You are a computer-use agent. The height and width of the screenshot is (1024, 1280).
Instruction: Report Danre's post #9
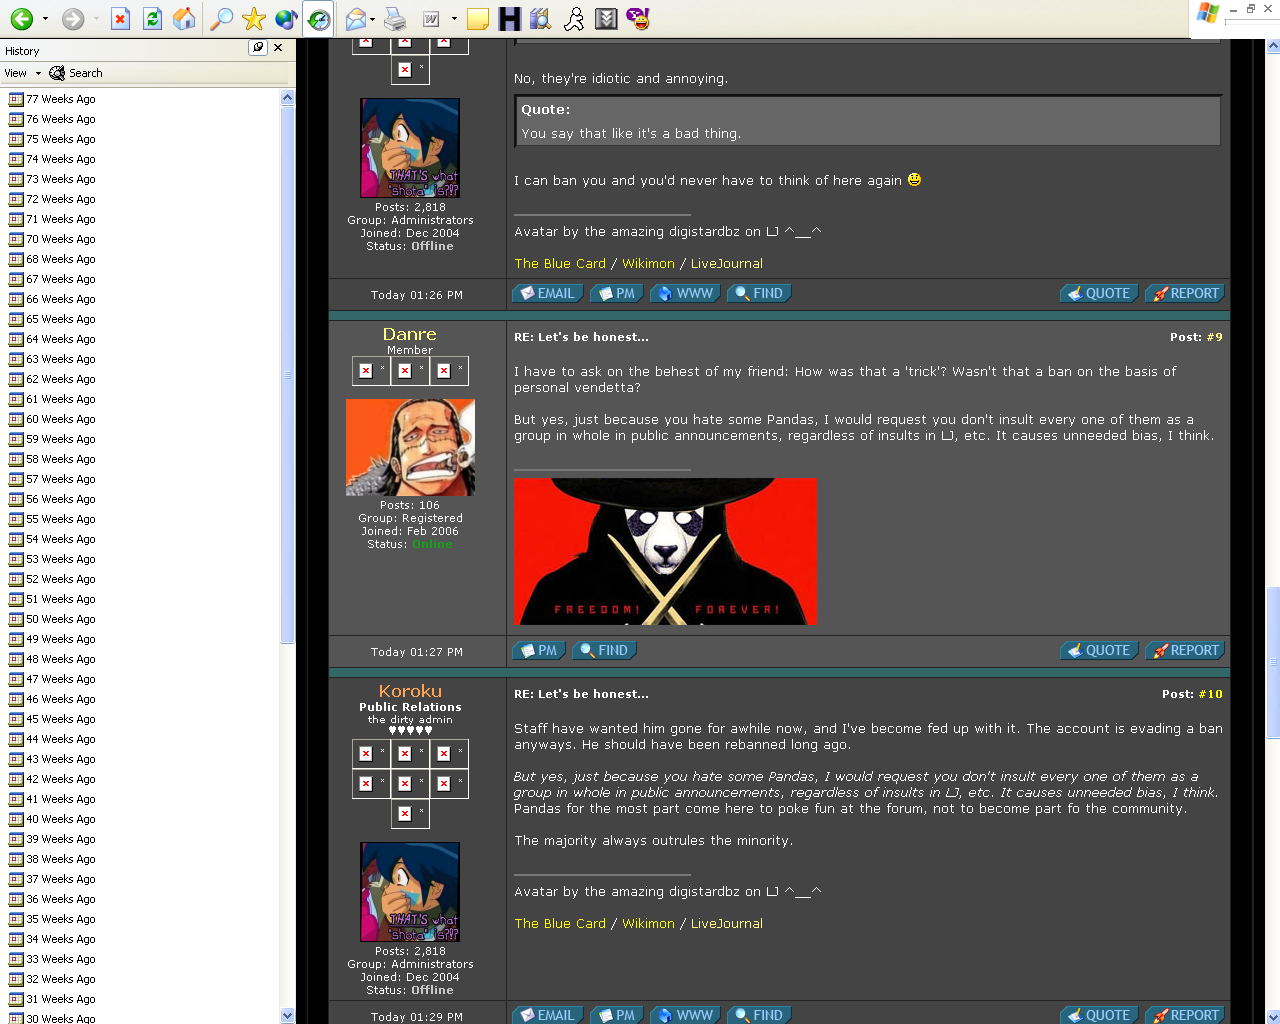(x=1185, y=650)
